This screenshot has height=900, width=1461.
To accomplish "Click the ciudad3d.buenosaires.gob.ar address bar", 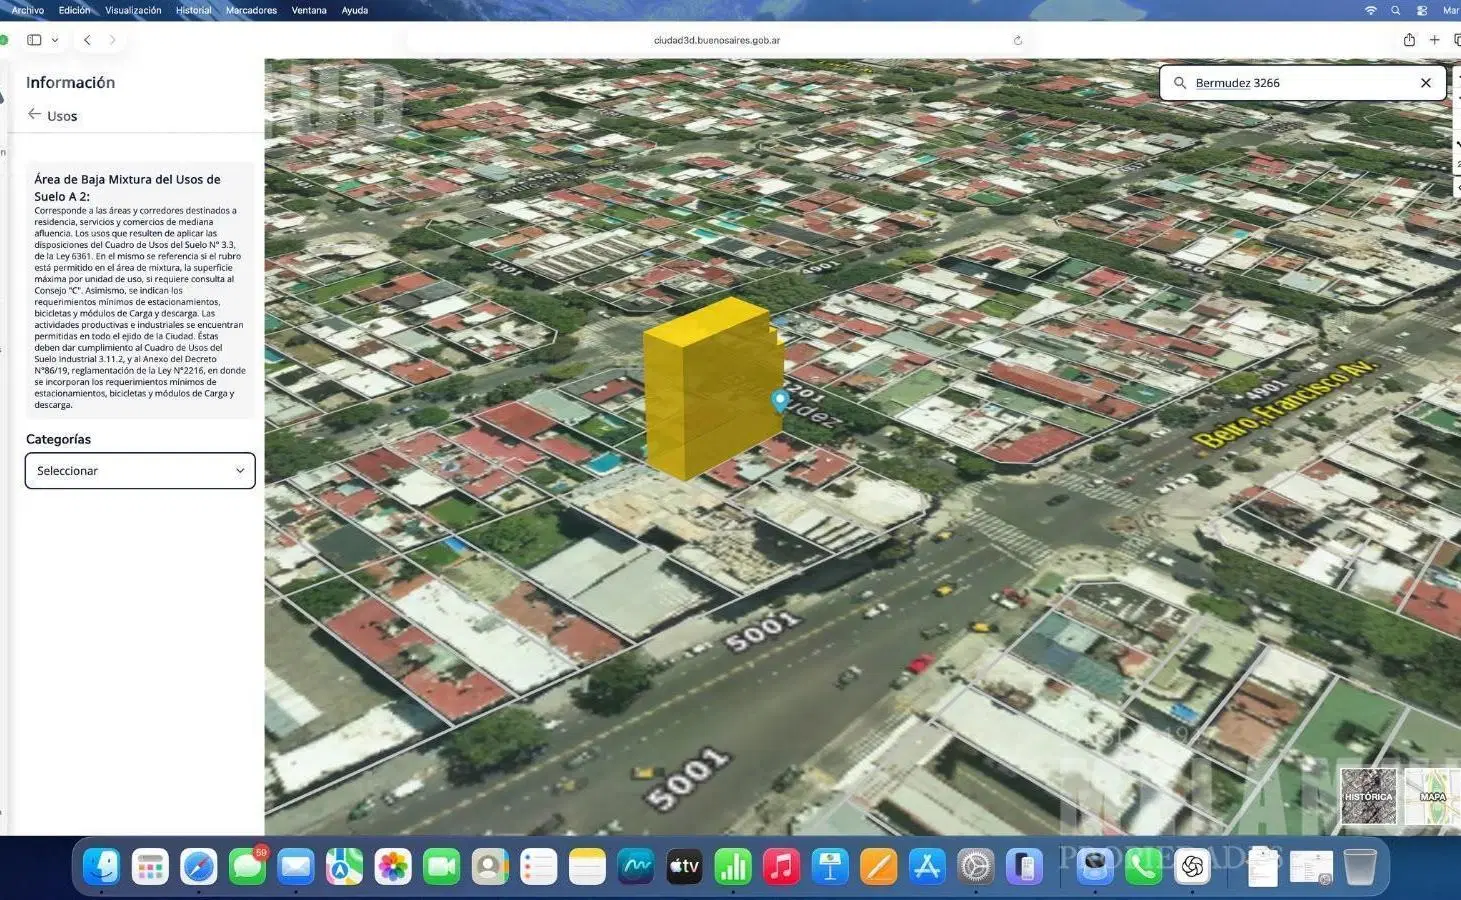I will [x=717, y=41].
